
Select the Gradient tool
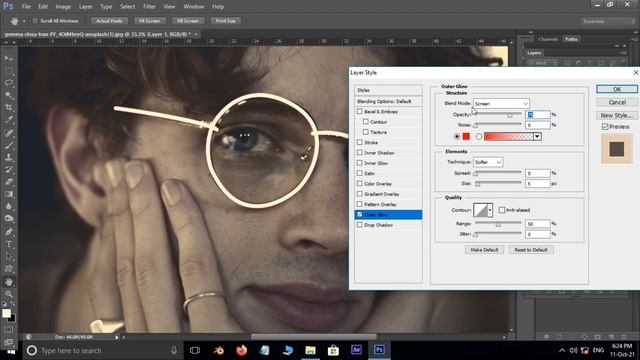pyautogui.click(x=9, y=194)
